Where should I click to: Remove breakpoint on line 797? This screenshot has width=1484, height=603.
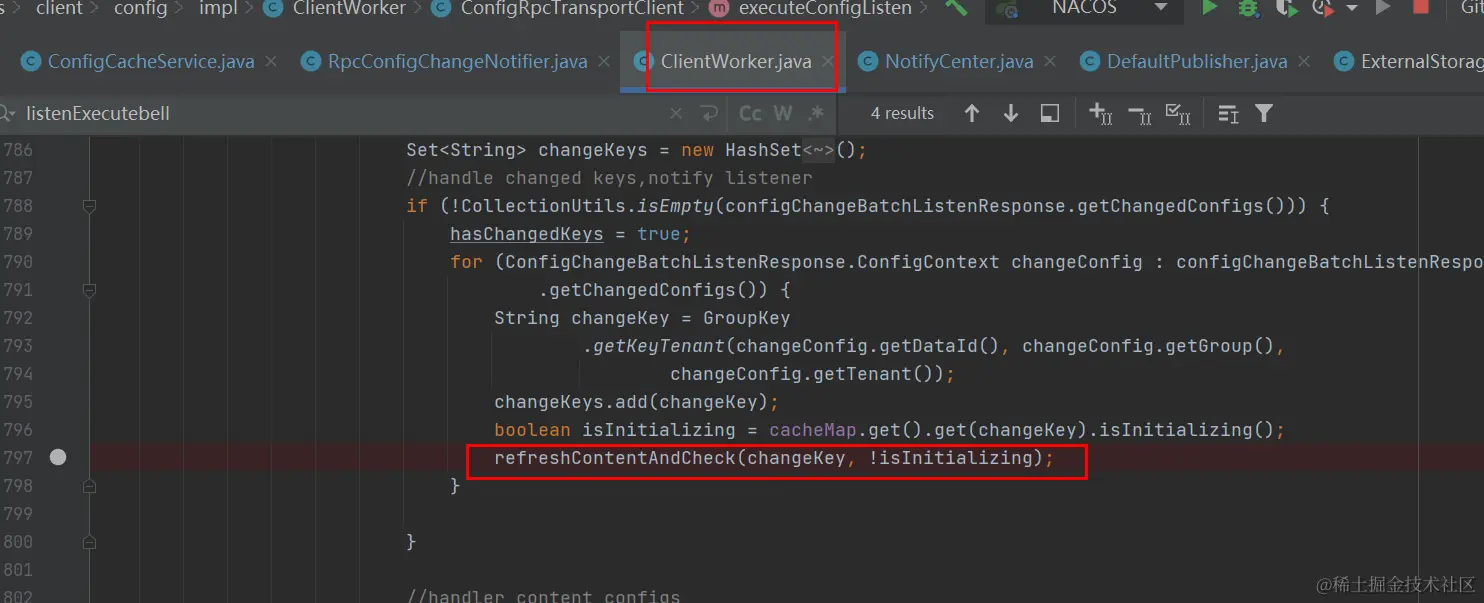(58, 457)
